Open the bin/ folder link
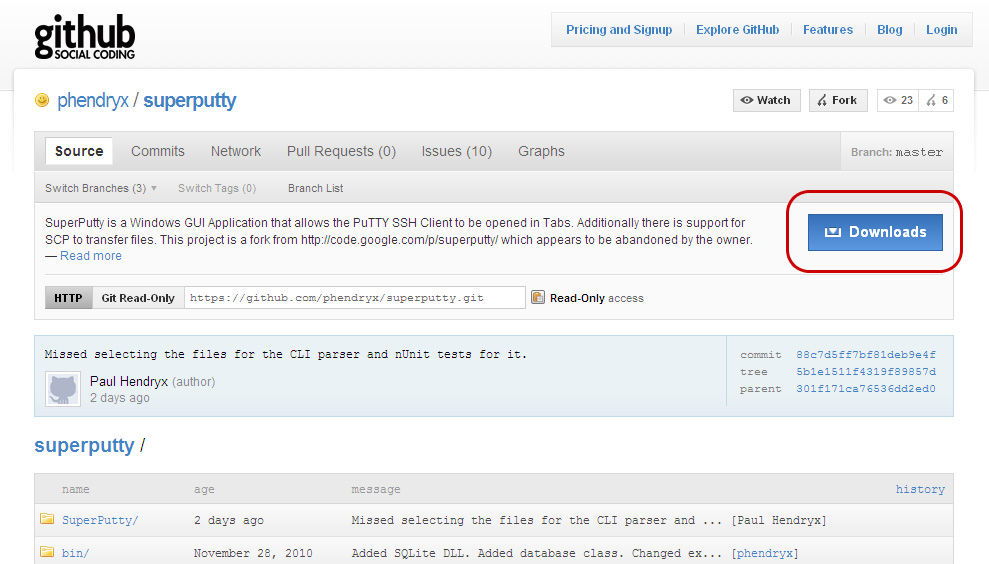 (75, 553)
